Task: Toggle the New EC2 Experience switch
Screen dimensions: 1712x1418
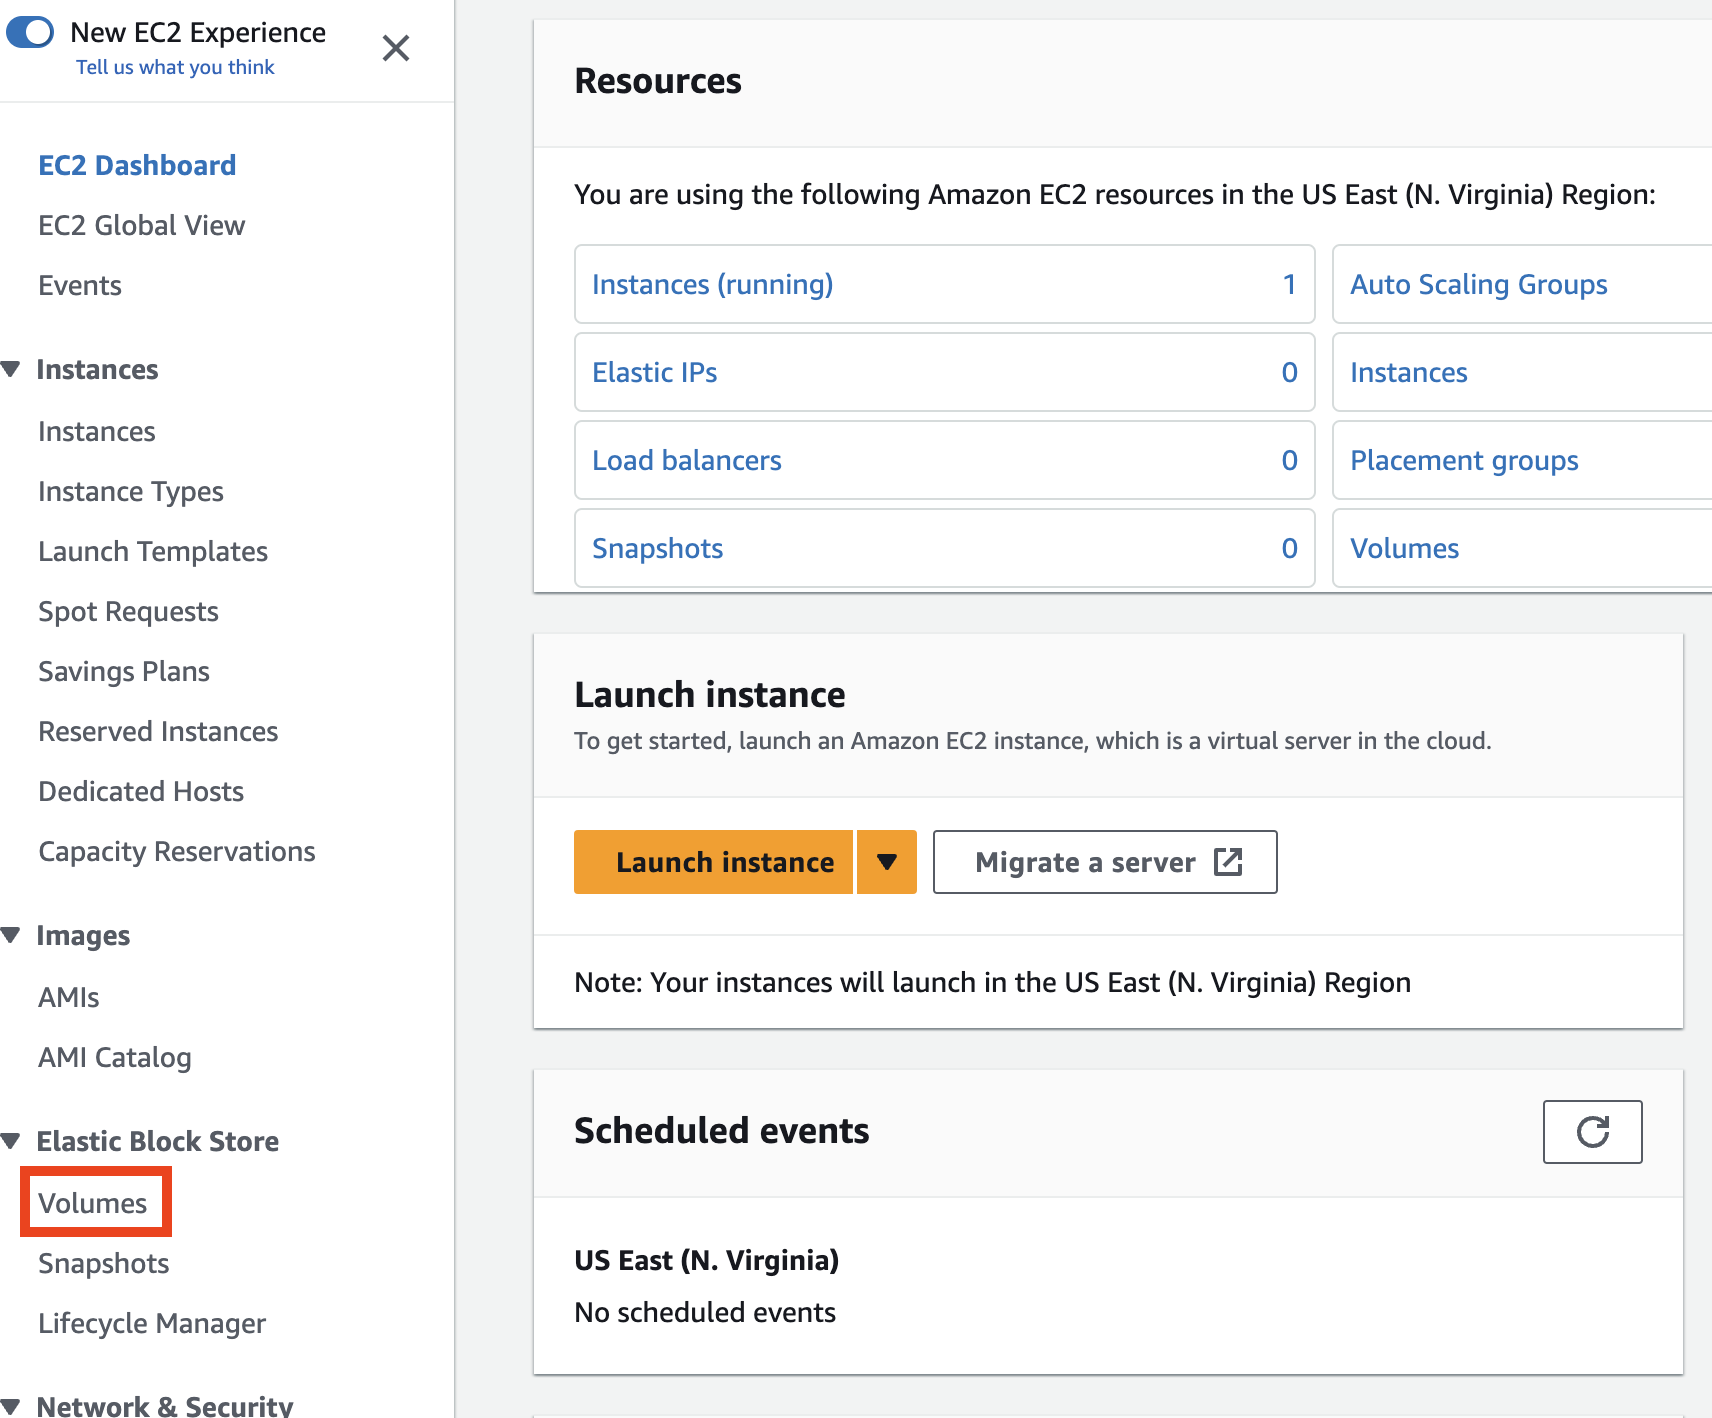Action: coord(30,32)
